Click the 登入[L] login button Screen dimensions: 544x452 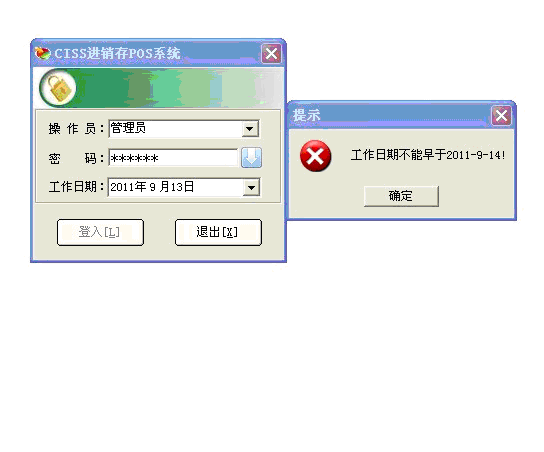pyautogui.click(x=100, y=232)
